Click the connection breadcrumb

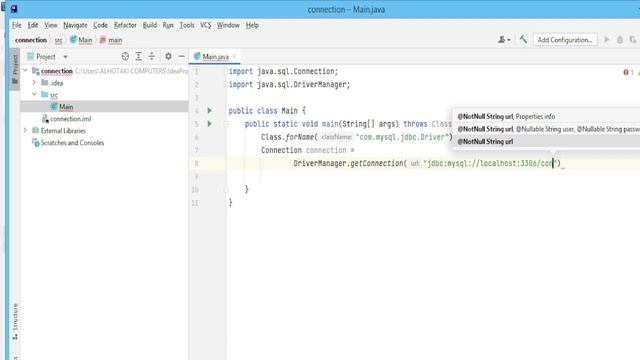pyautogui.click(x=31, y=40)
